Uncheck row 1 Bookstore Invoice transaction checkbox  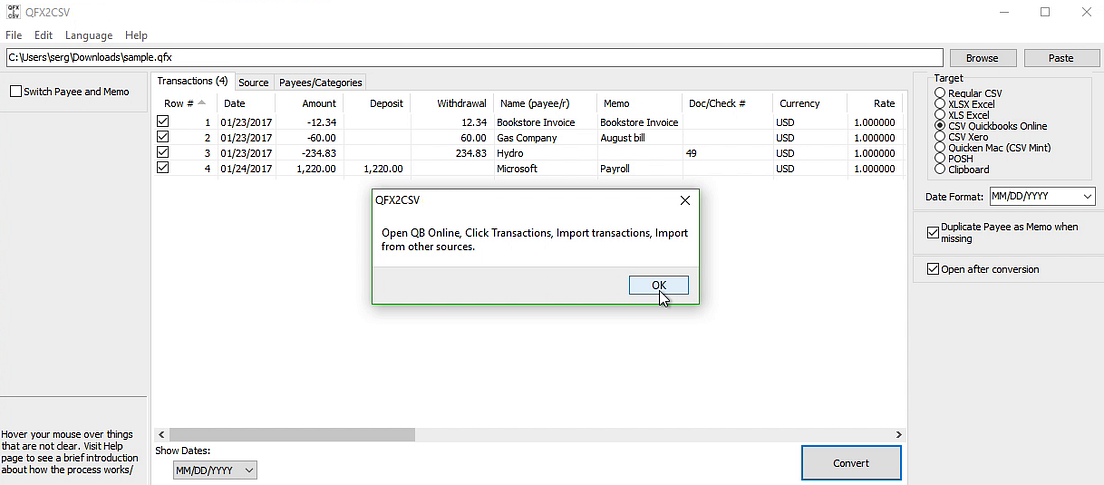tap(163, 122)
